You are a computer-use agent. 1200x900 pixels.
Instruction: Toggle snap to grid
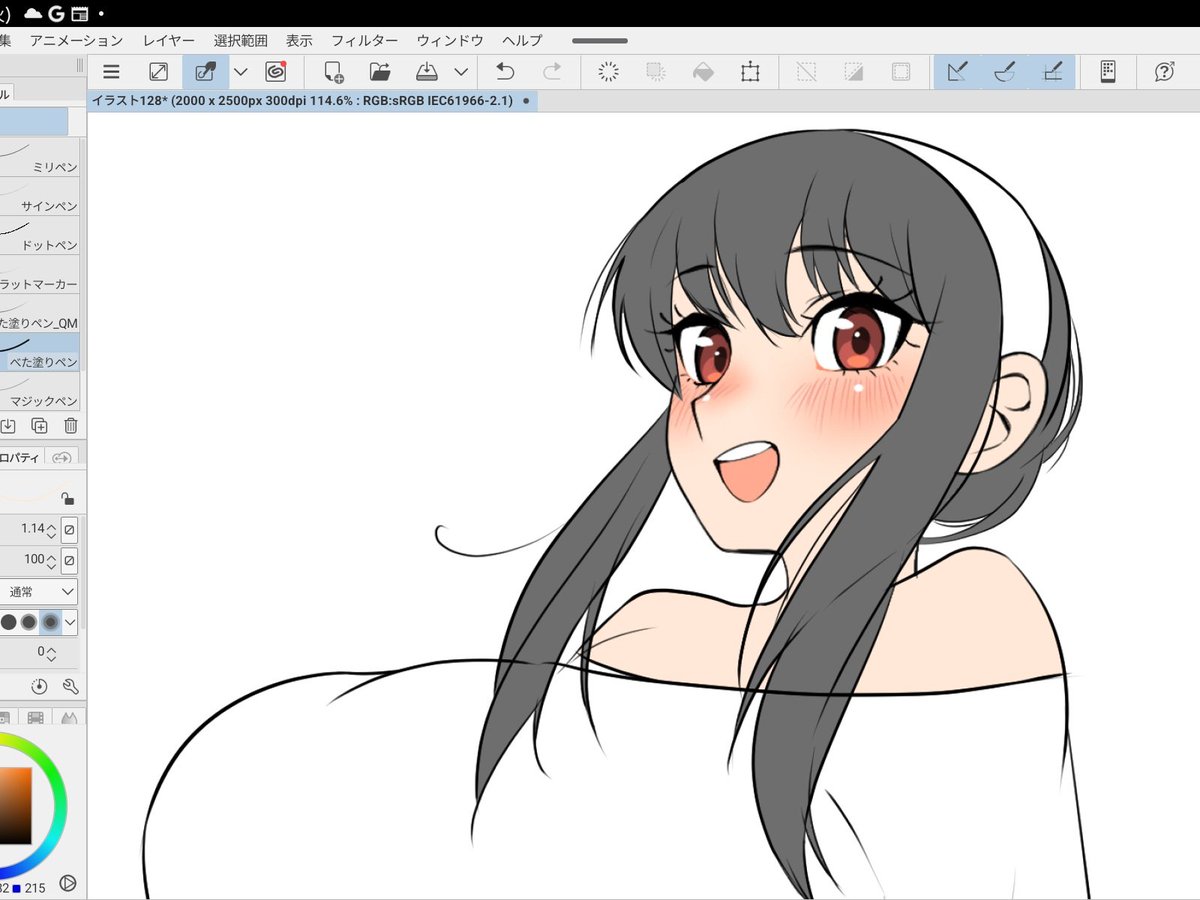click(1052, 72)
